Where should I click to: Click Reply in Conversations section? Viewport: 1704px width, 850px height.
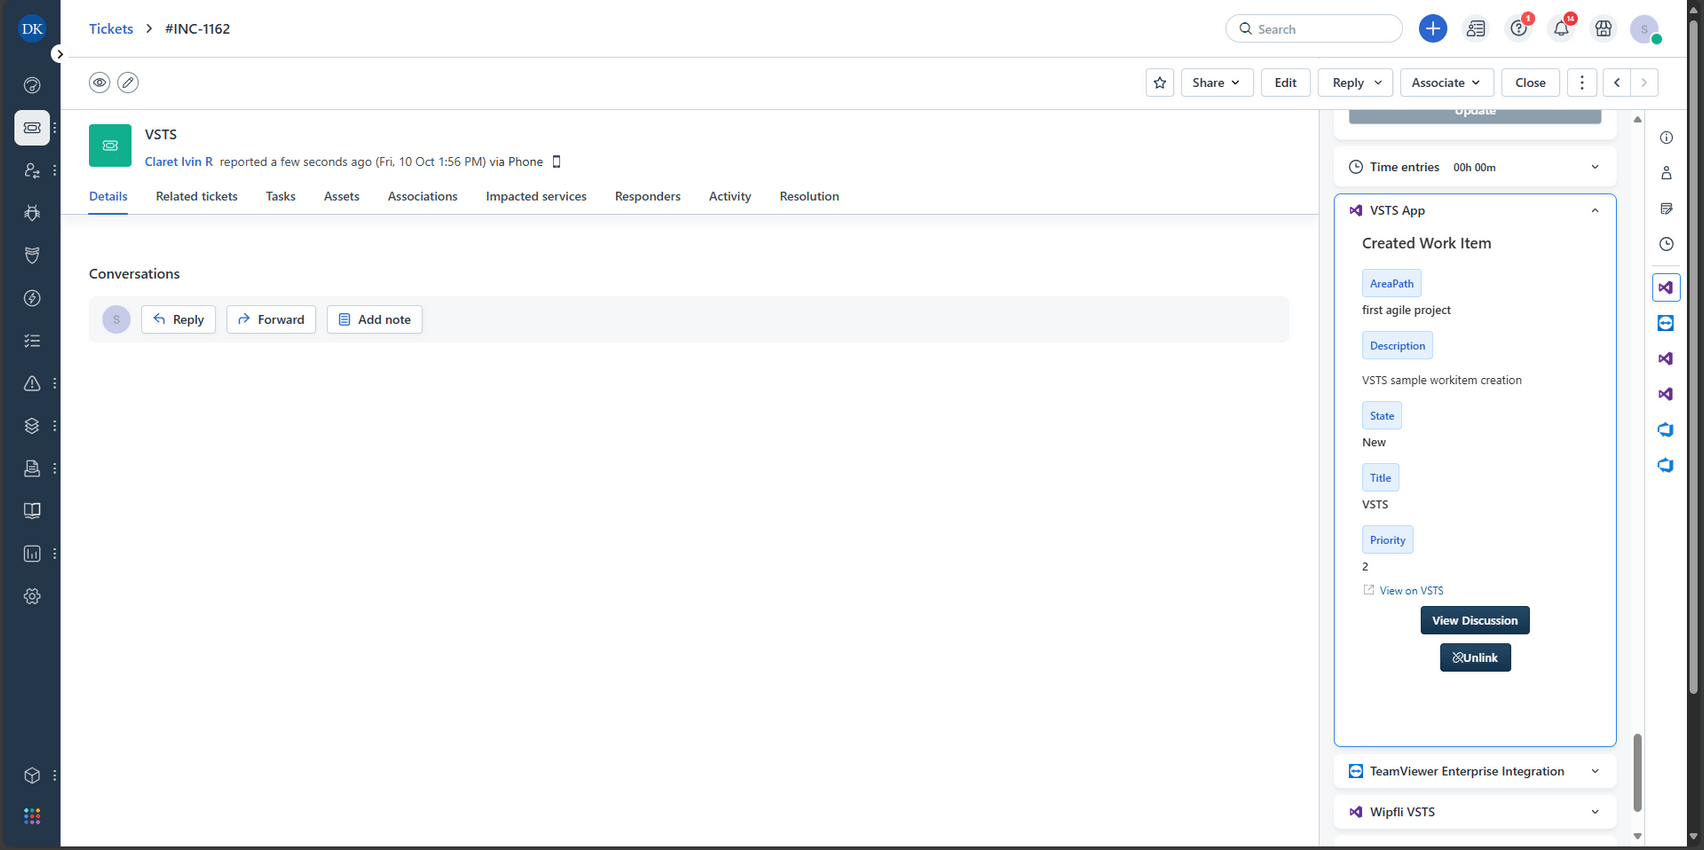tap(179, 320)
